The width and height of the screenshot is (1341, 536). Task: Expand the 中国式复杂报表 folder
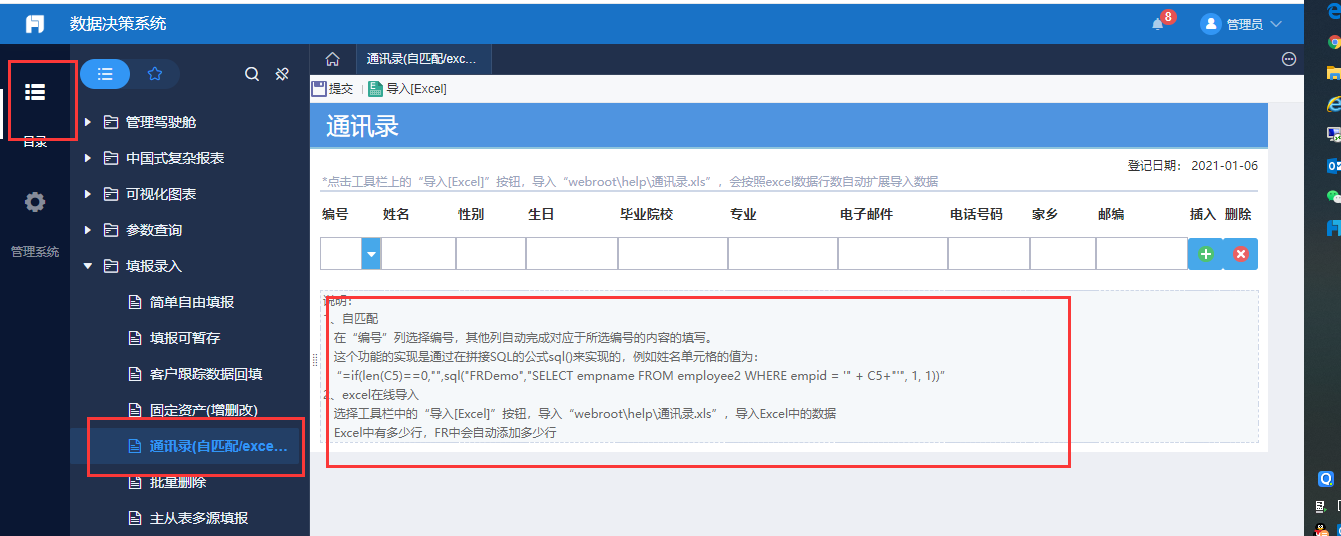click(88, 158)
